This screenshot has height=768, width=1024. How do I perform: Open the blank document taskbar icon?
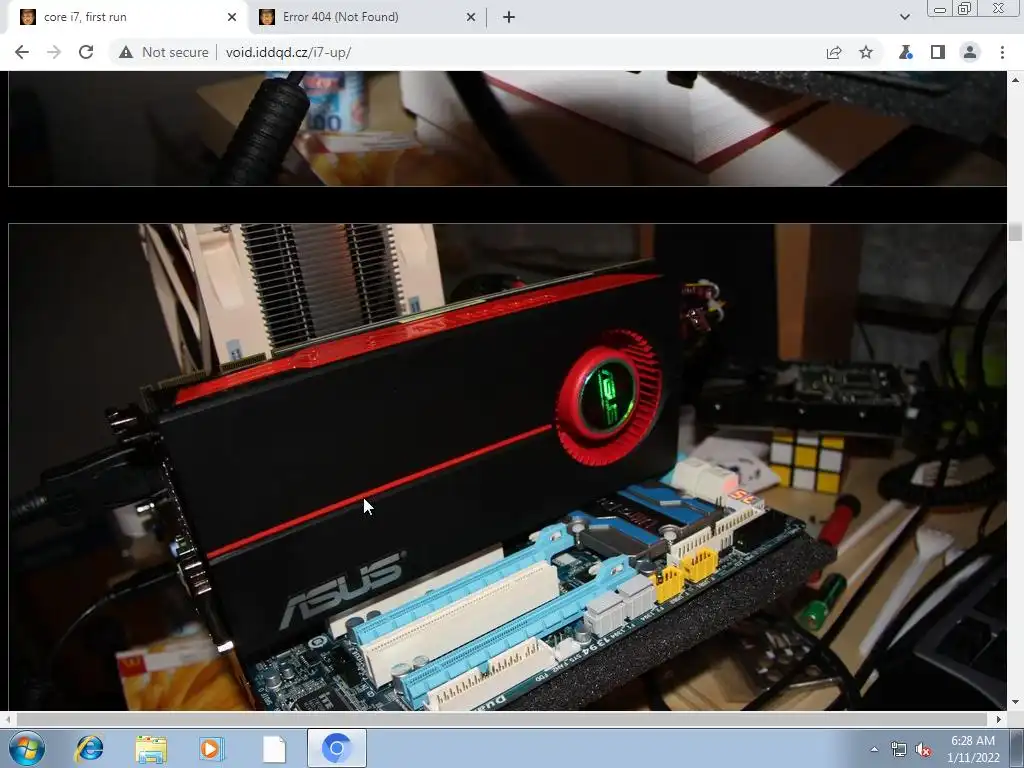(x=274, y=748)
